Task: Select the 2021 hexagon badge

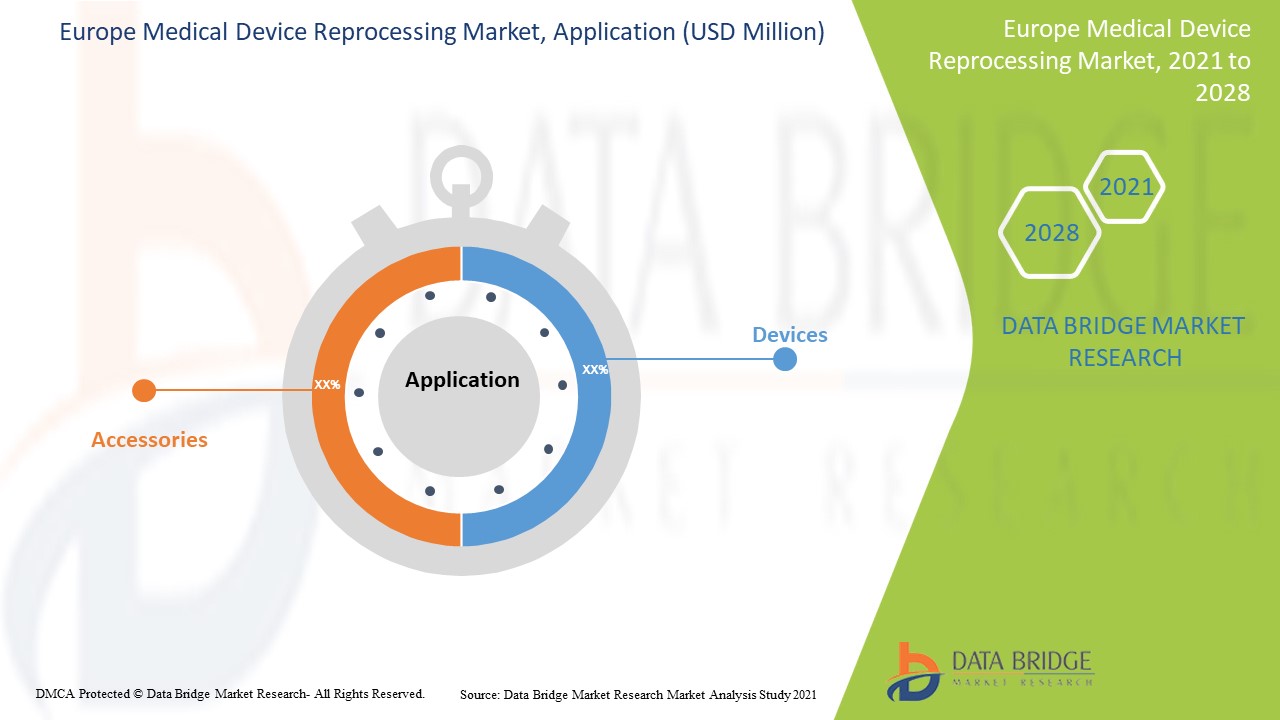Action: coord(1126,186)
